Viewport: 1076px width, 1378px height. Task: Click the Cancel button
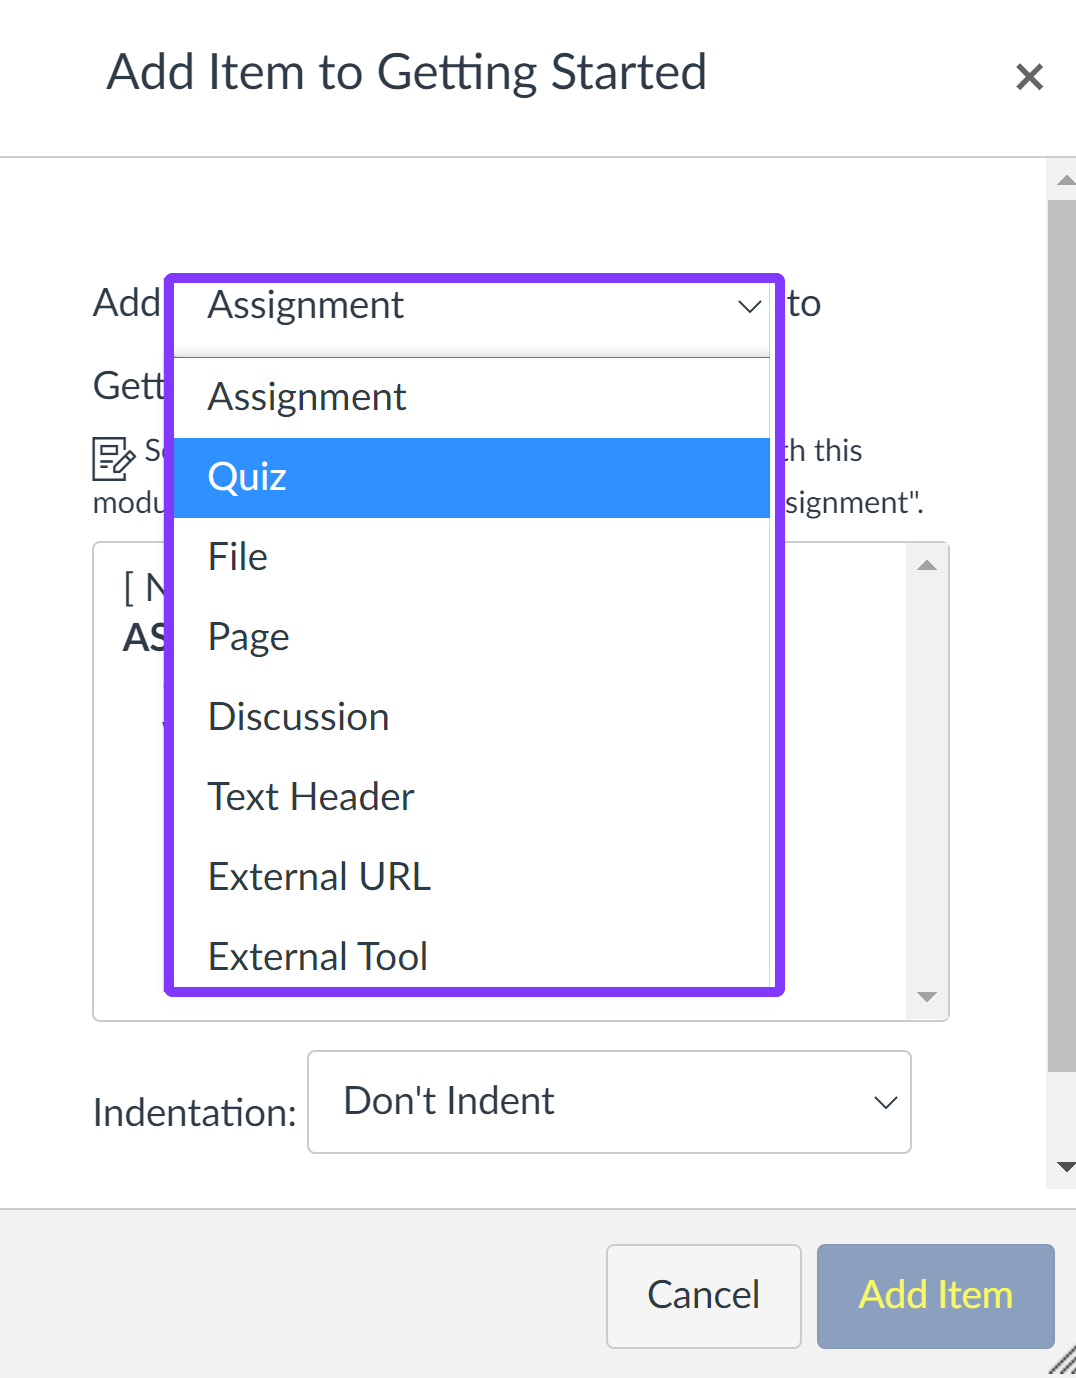point(703,1296)
